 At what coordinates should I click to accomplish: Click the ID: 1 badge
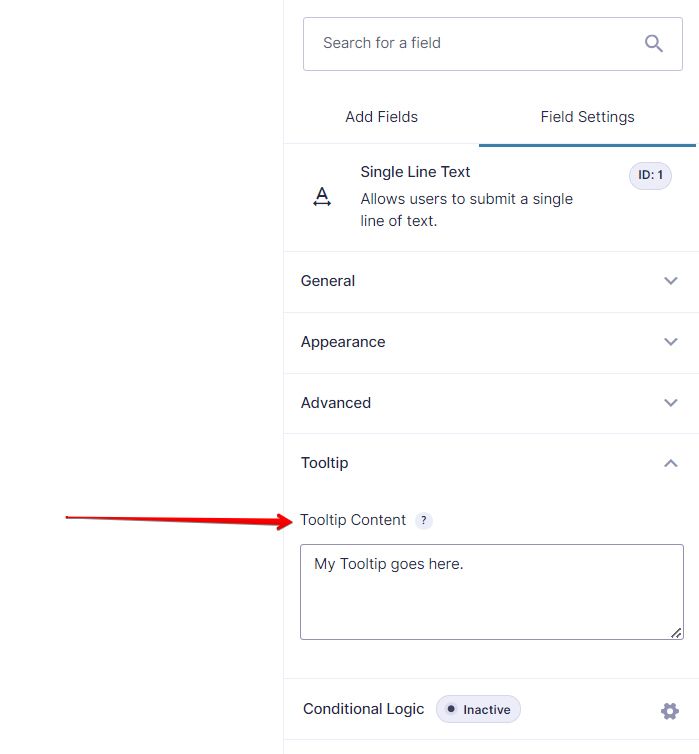pos(650,175)
